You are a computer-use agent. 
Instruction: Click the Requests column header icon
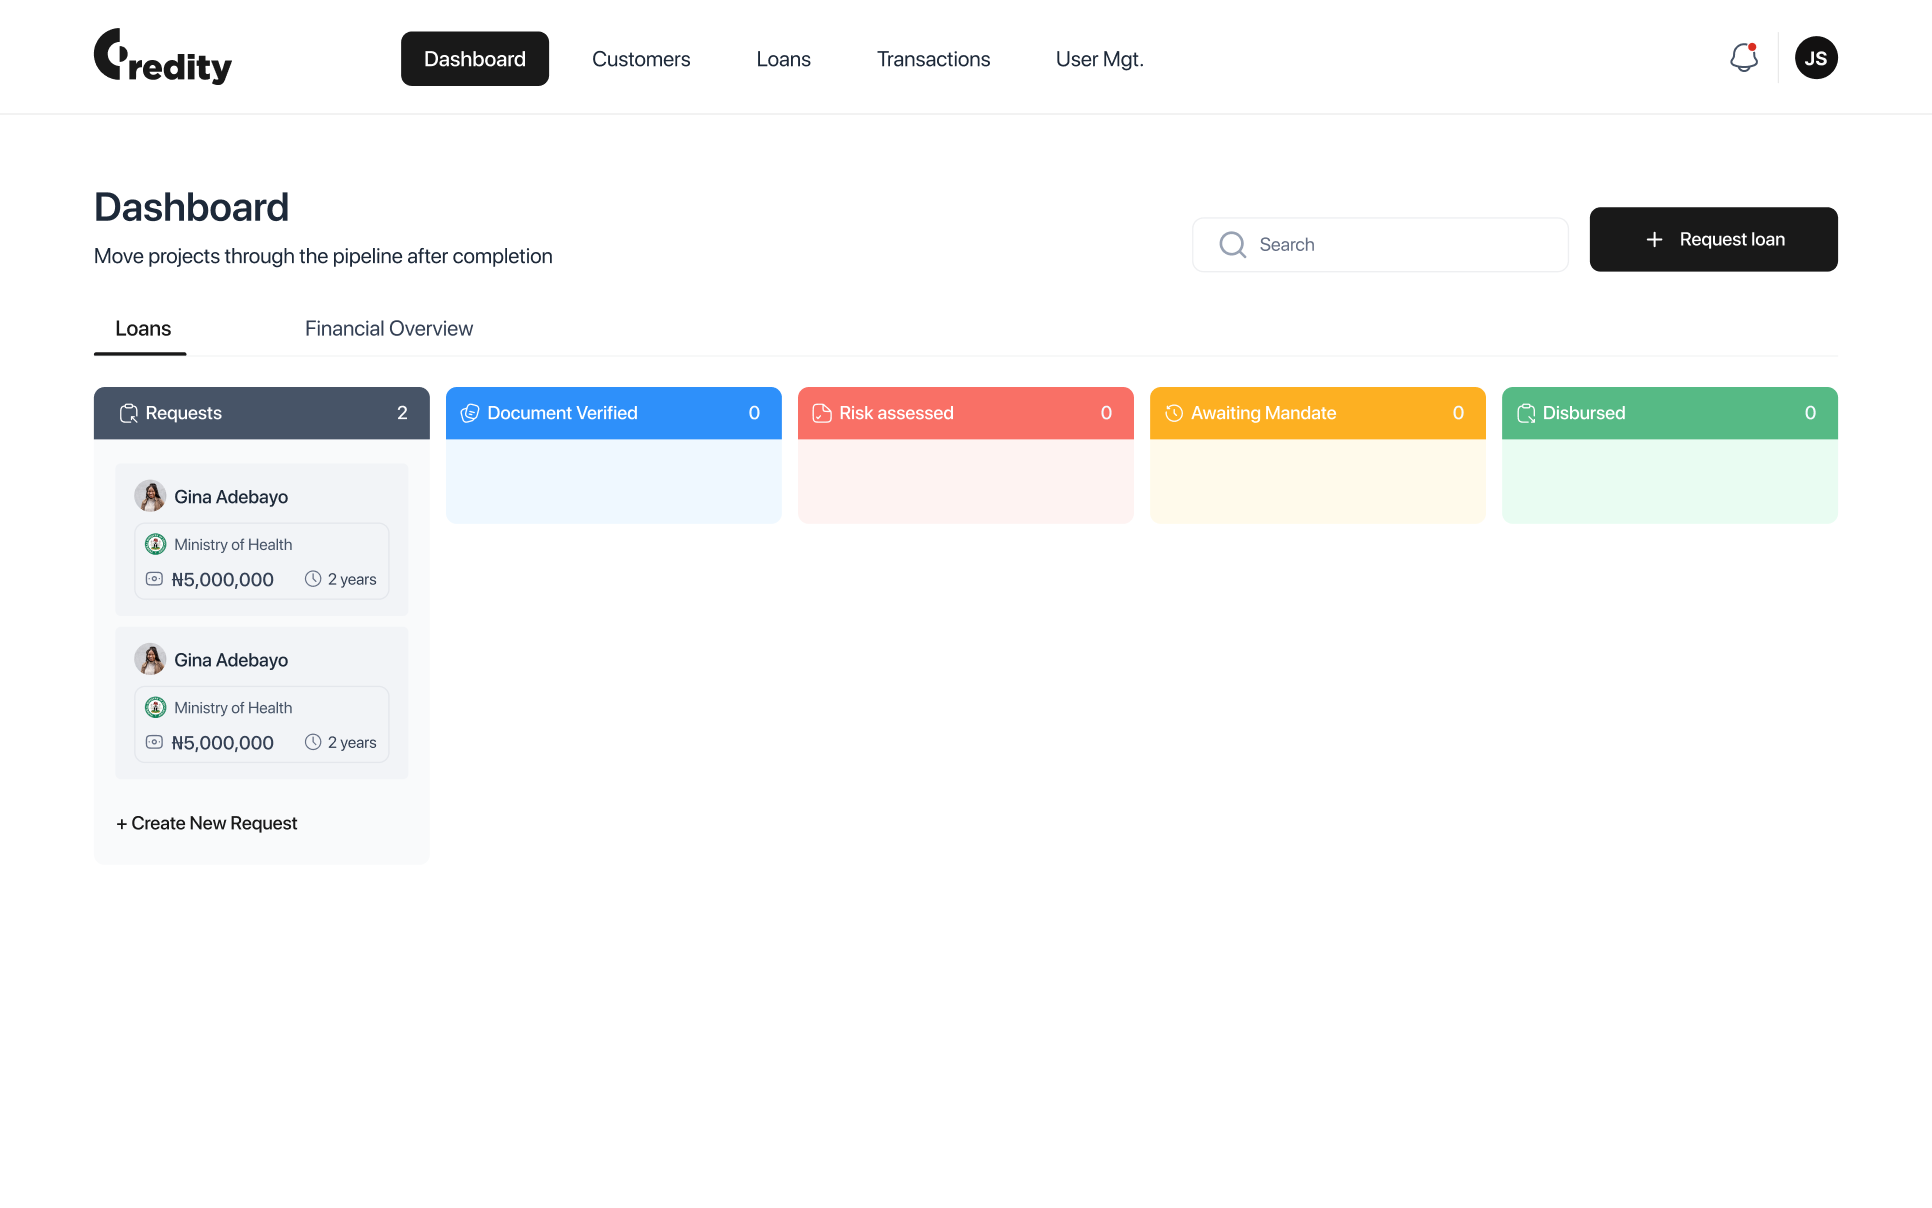pos(129,413)
